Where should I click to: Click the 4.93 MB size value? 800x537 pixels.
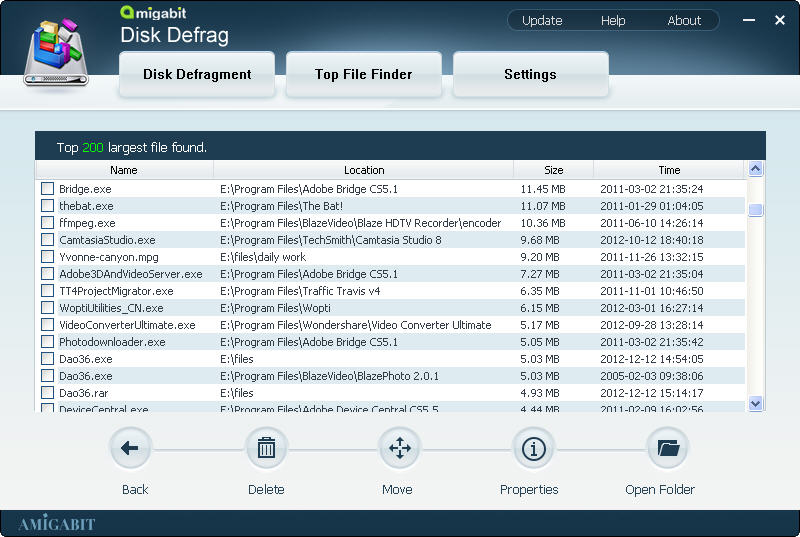[539, 393]
